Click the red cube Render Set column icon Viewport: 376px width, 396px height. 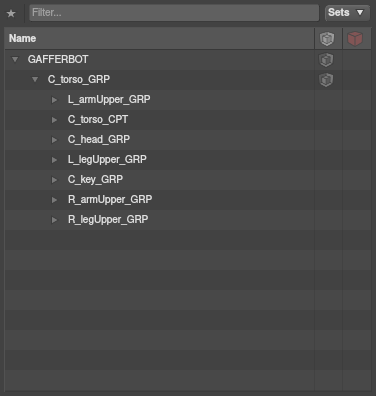click(x=355, y=39)
